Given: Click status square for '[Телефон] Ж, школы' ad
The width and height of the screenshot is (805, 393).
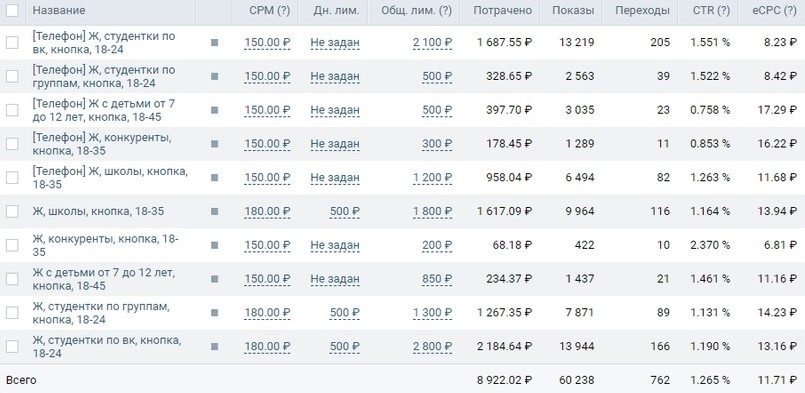Looking at the screenshot, I should 215,177.
